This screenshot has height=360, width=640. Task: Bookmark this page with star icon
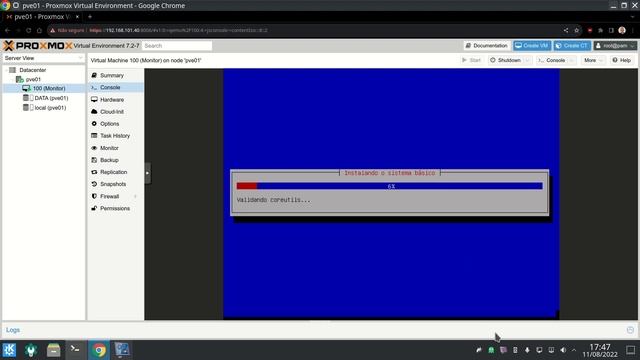(x=577, y=30)
